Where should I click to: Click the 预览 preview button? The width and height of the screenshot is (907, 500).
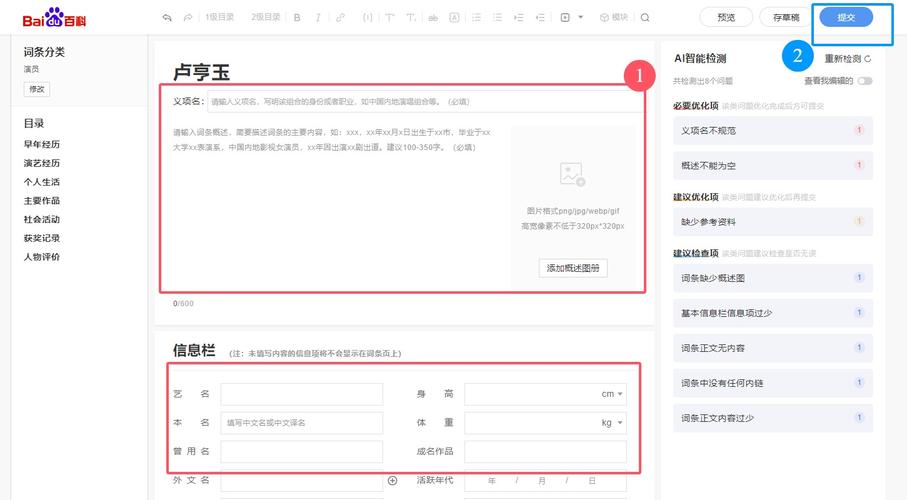[x=726, y=17]
